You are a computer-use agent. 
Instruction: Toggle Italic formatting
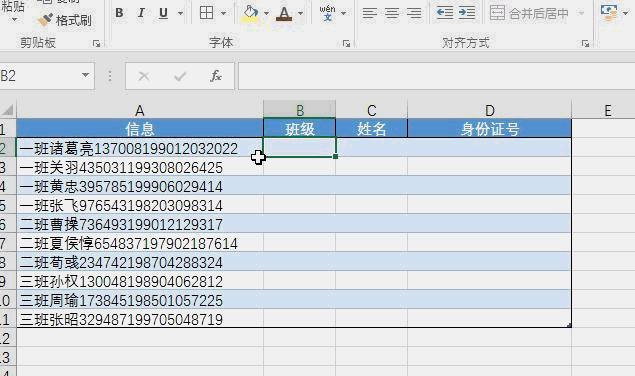pos(141,13)
